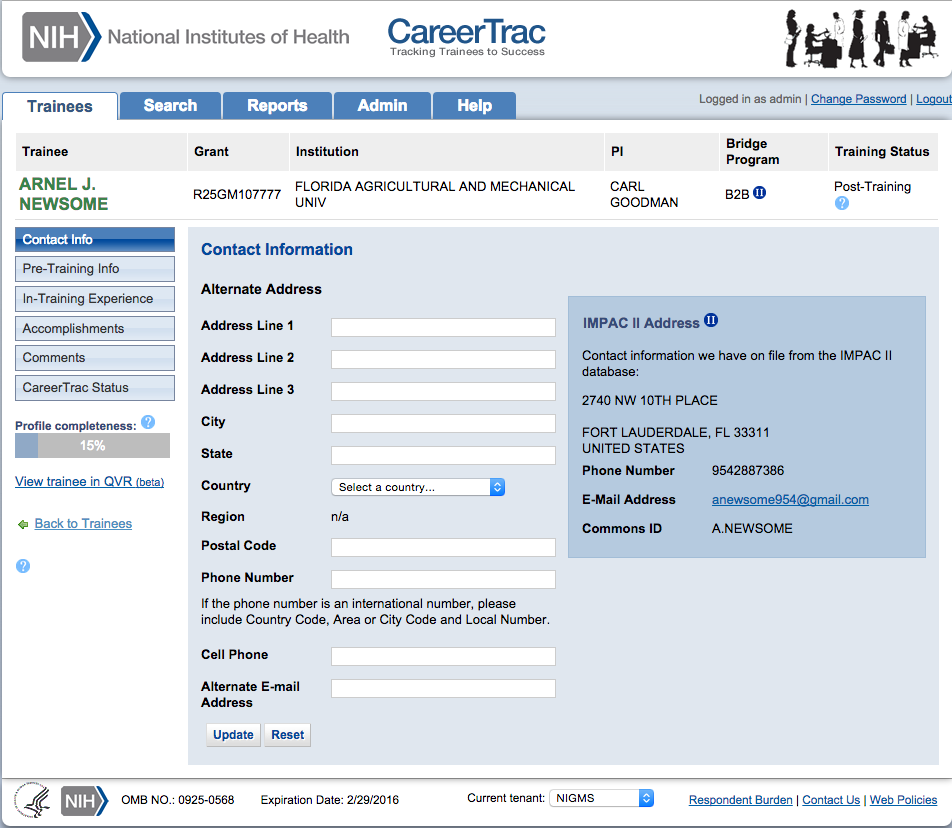
Task: Click the NIH logo in the header
Action: (61, 37)
